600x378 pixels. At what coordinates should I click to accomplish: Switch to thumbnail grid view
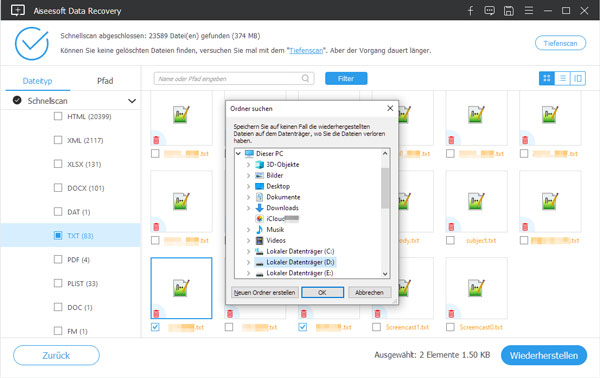547,78
